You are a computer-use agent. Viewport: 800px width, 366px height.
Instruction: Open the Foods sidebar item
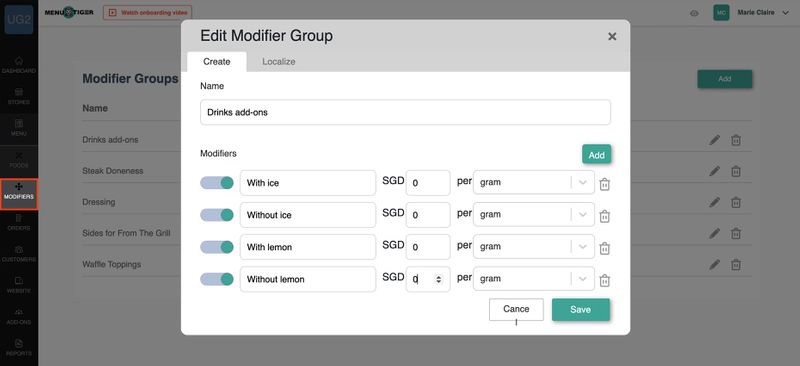[x=19, y=159]
